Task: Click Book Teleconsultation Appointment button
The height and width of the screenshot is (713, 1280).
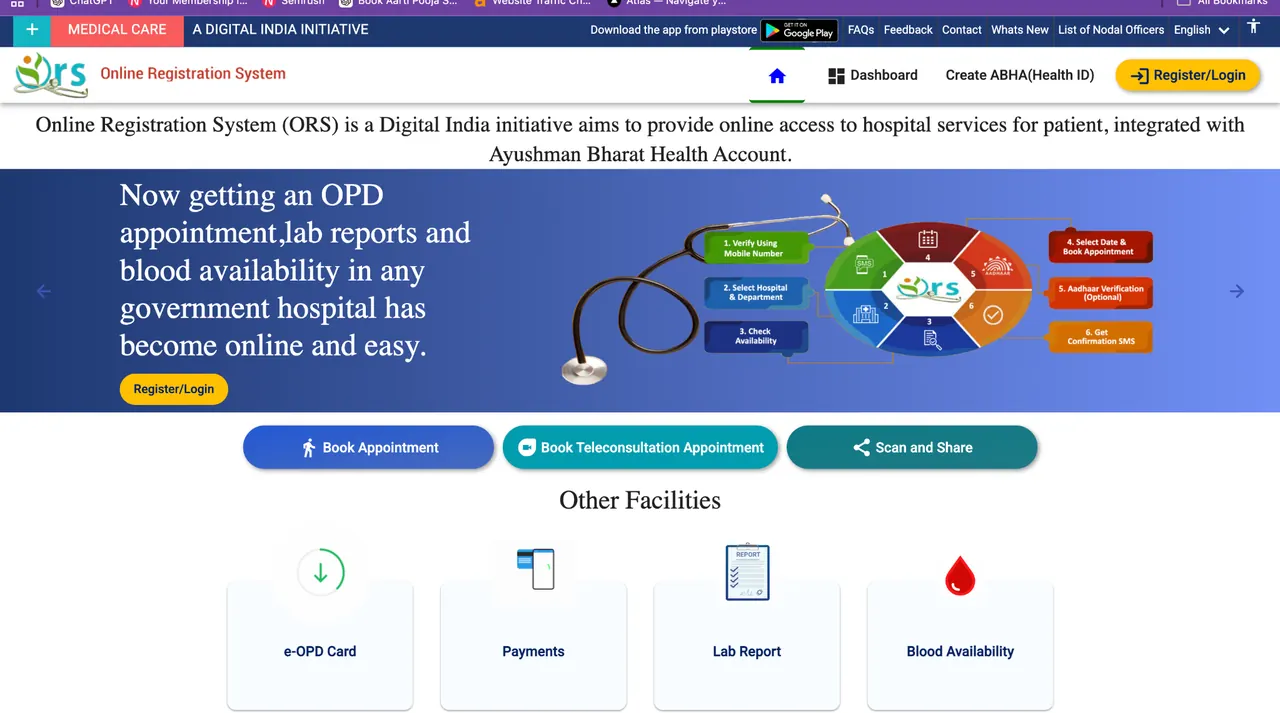Action: tap(641, 447)
